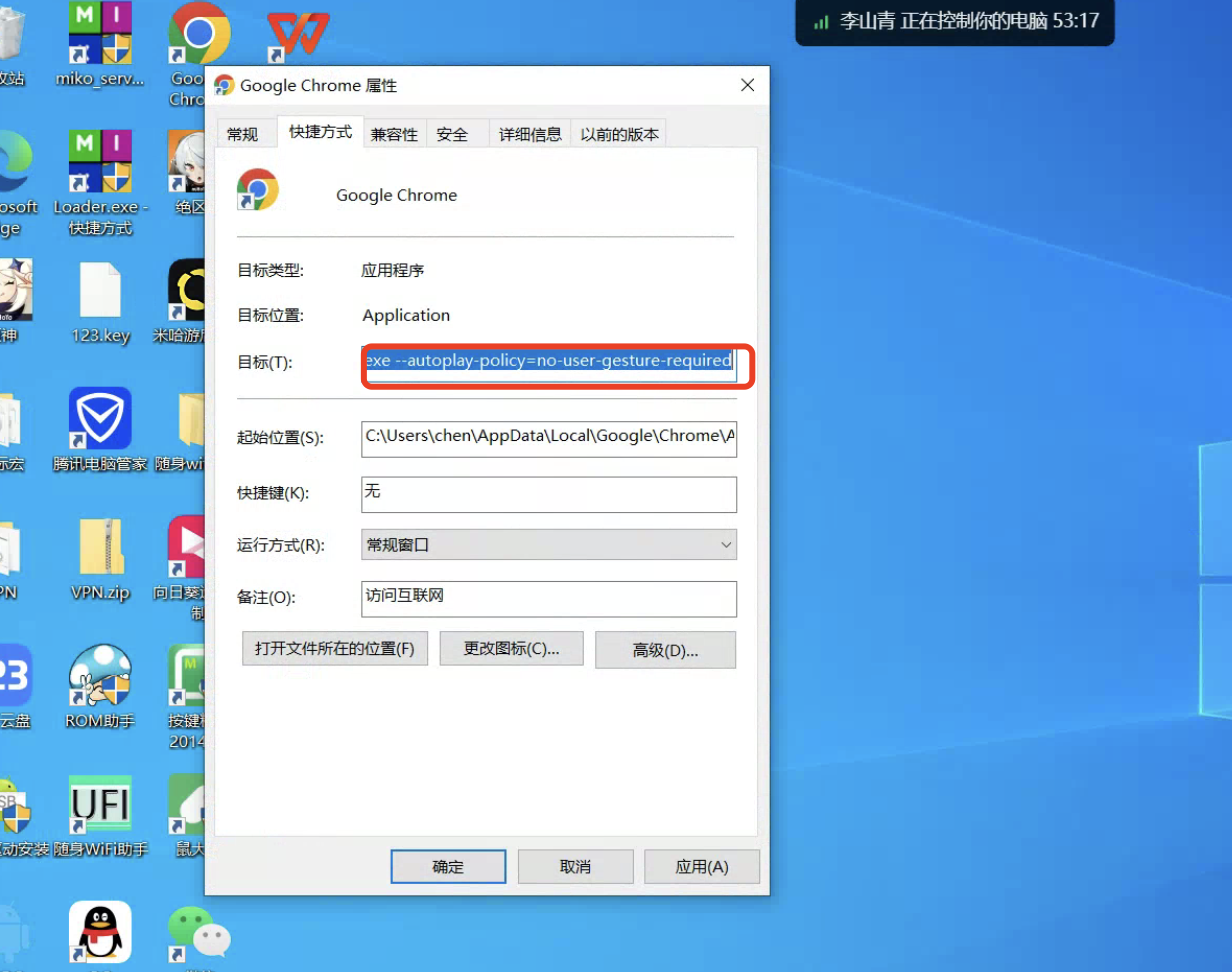The width and height of the screenshot is (1232, 972).
Task: Open the 以前的版本 tab
Action: (620, 134)
